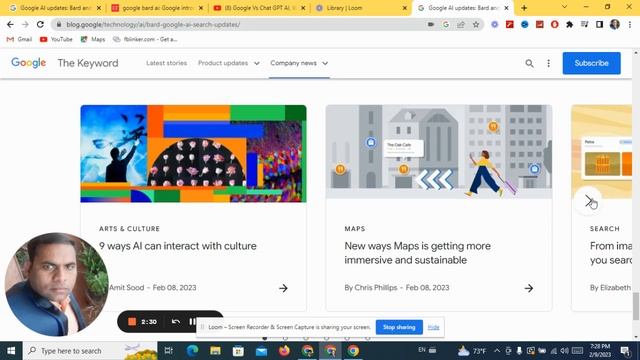Open the Gmail bookmark
The image size is (640, 360).
tap(20, 39)
